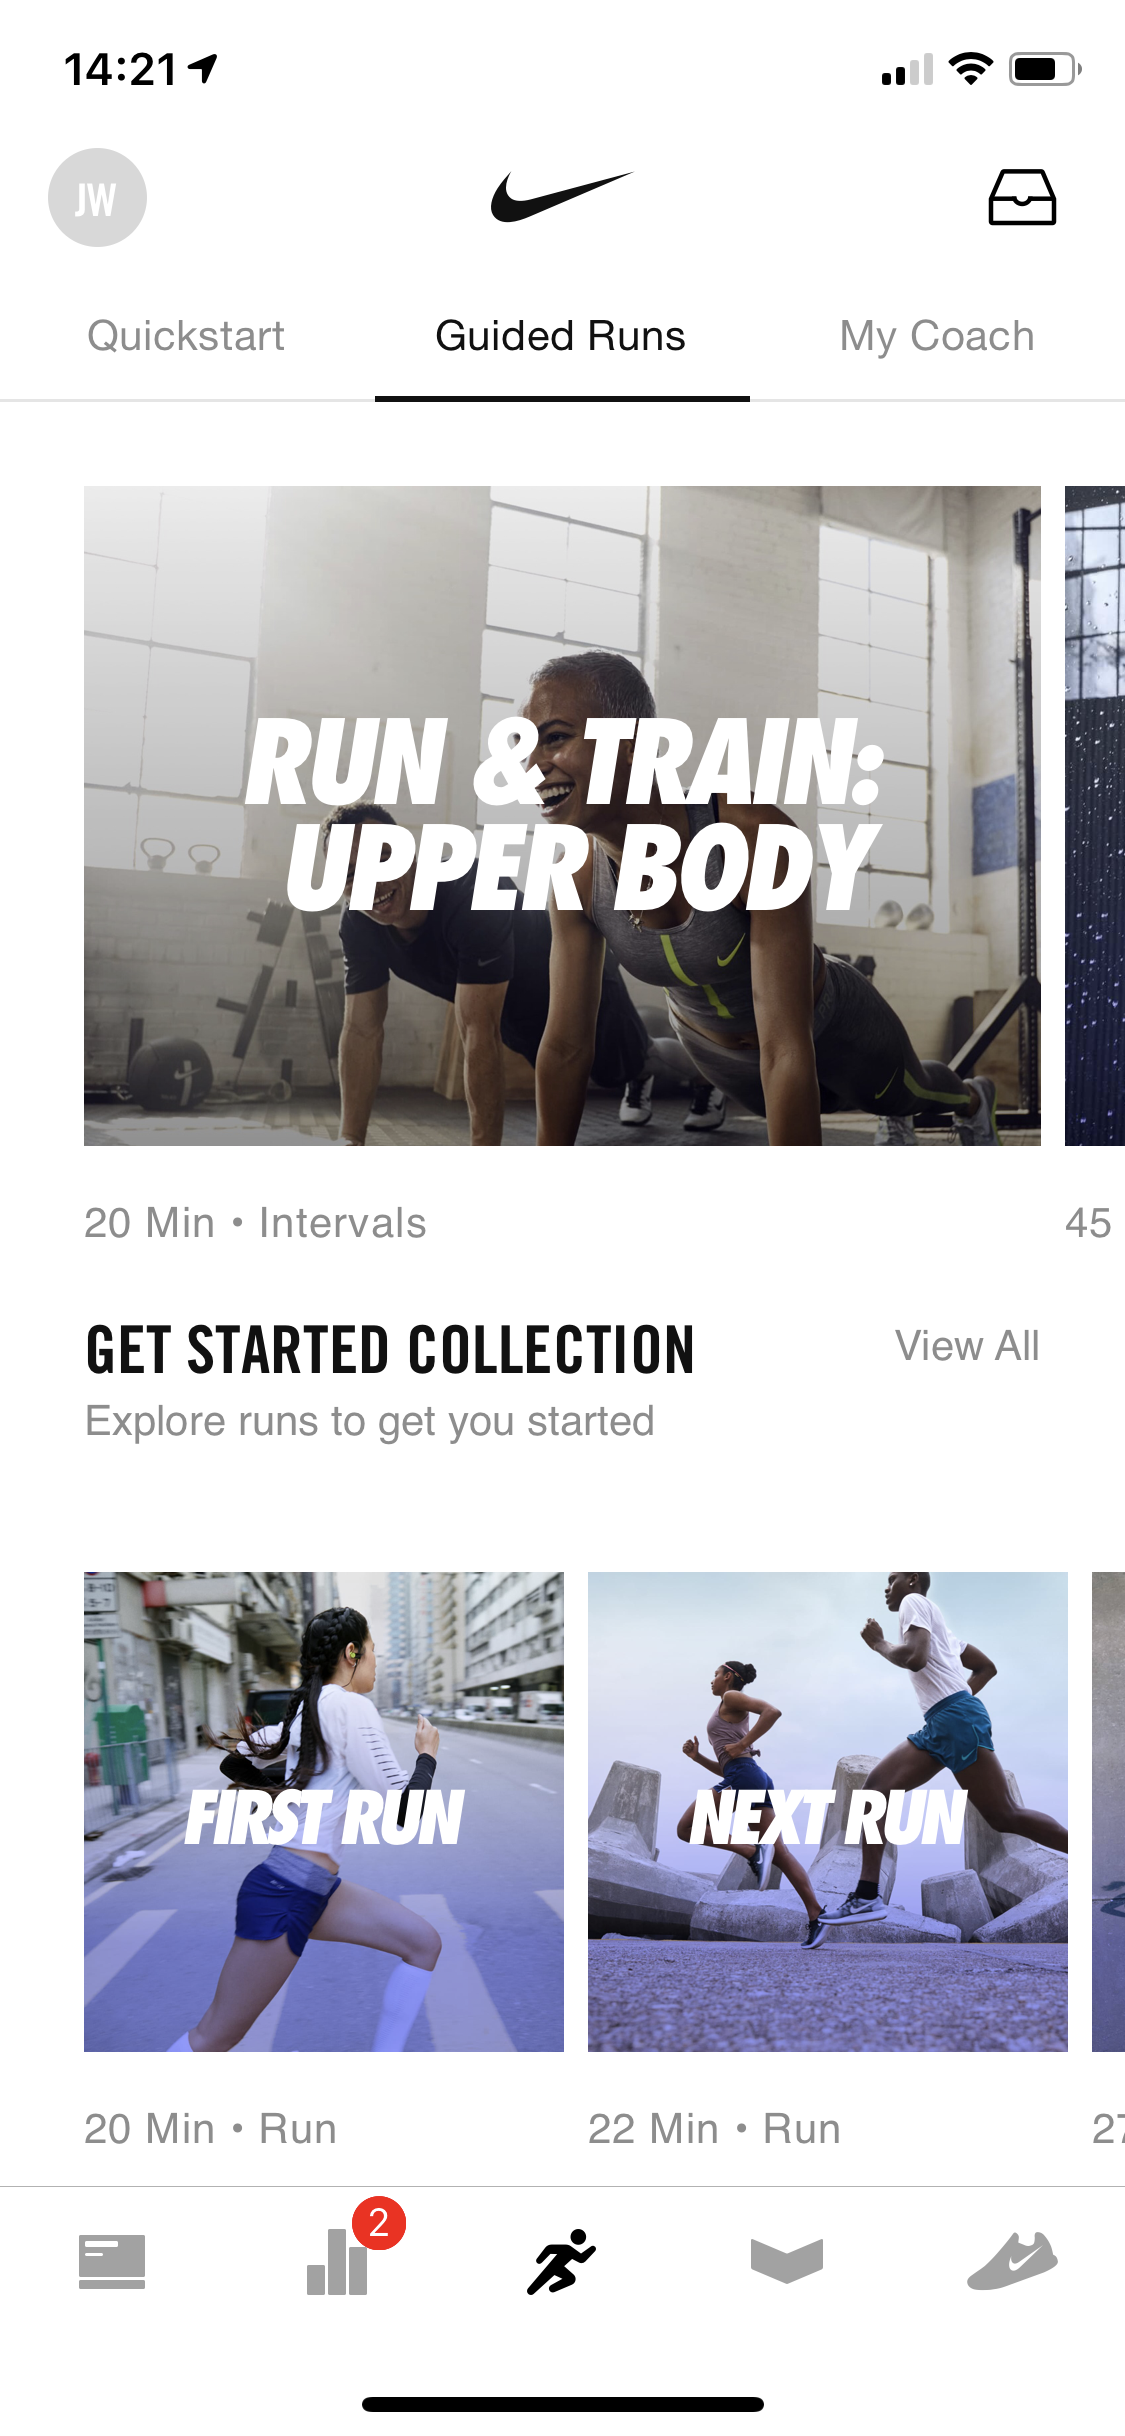1125x2436 pixels.
Task: Tap View All for Get Started Collection
Action: 967,1346
